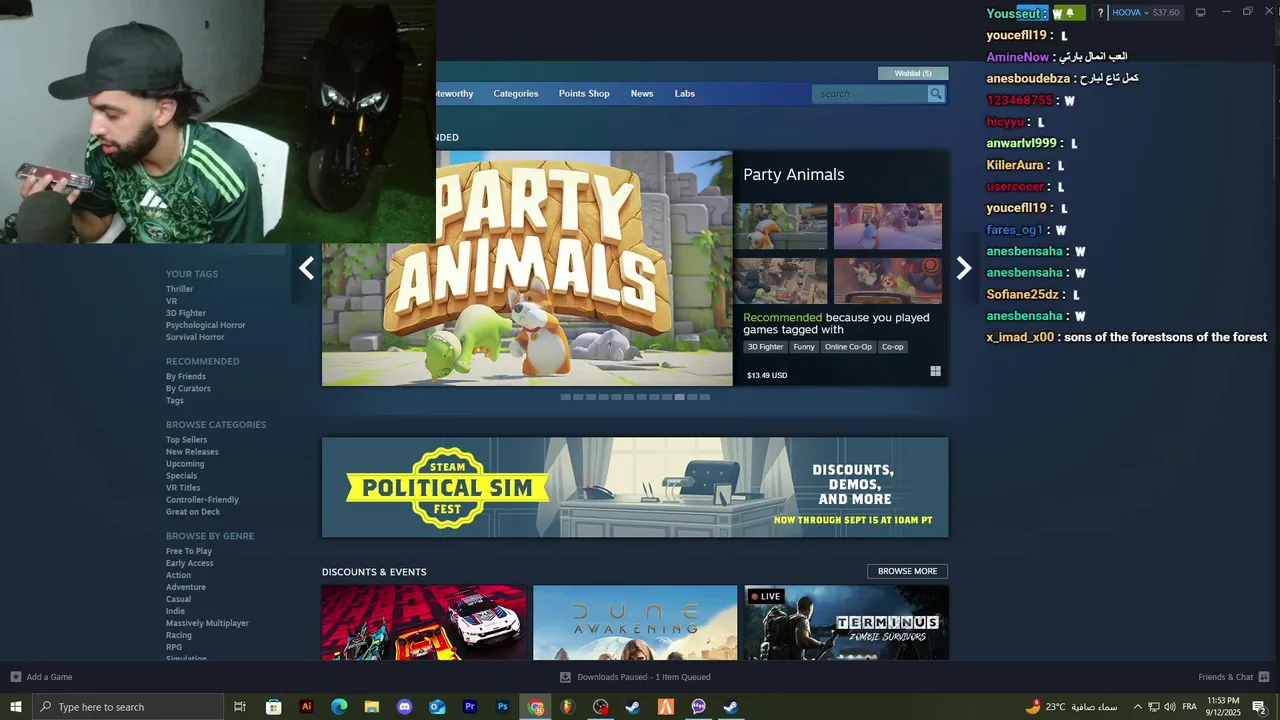The height and width of the screenshot is (720, 1280).
Task: Launch Microsoft Store from taskbar
Action: [x=273, y=707]
